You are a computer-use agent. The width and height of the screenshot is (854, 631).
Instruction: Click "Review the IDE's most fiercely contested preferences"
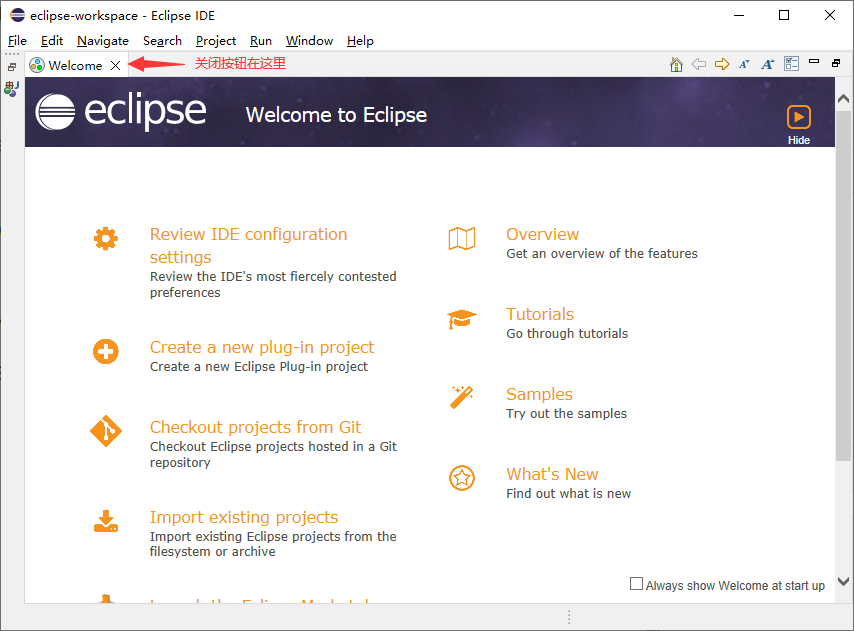(x=273, y=284)
